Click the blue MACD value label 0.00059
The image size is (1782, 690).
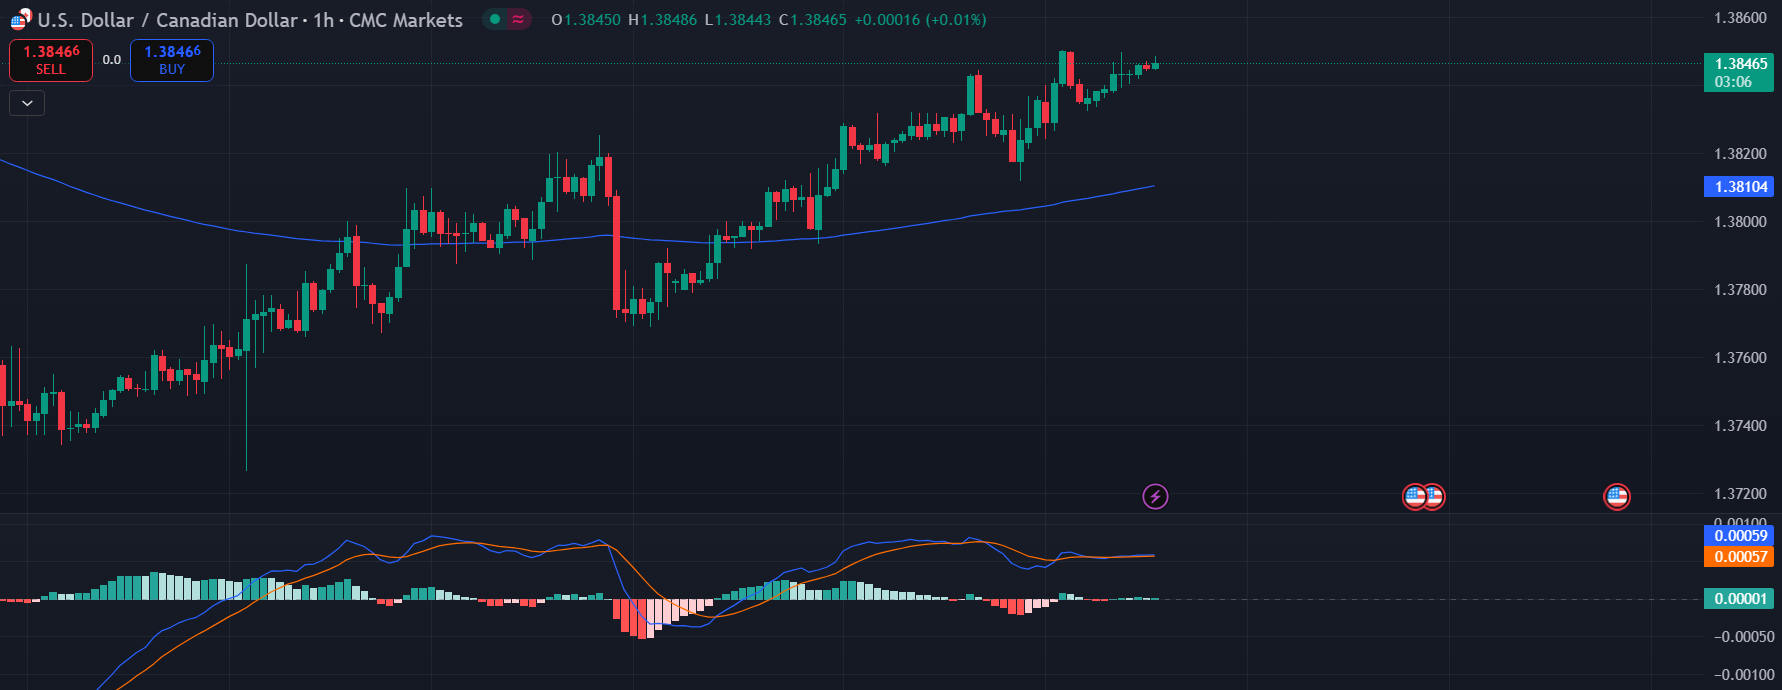click(x=1739, y=536)
